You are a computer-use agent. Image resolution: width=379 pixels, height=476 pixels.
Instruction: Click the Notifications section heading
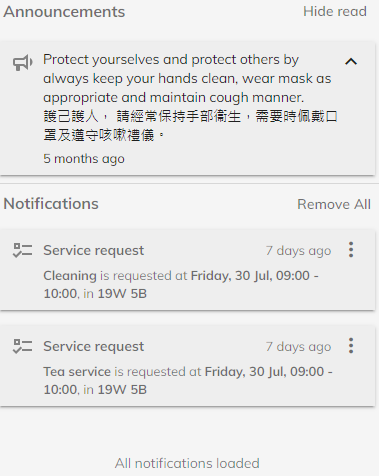point(51,204)
